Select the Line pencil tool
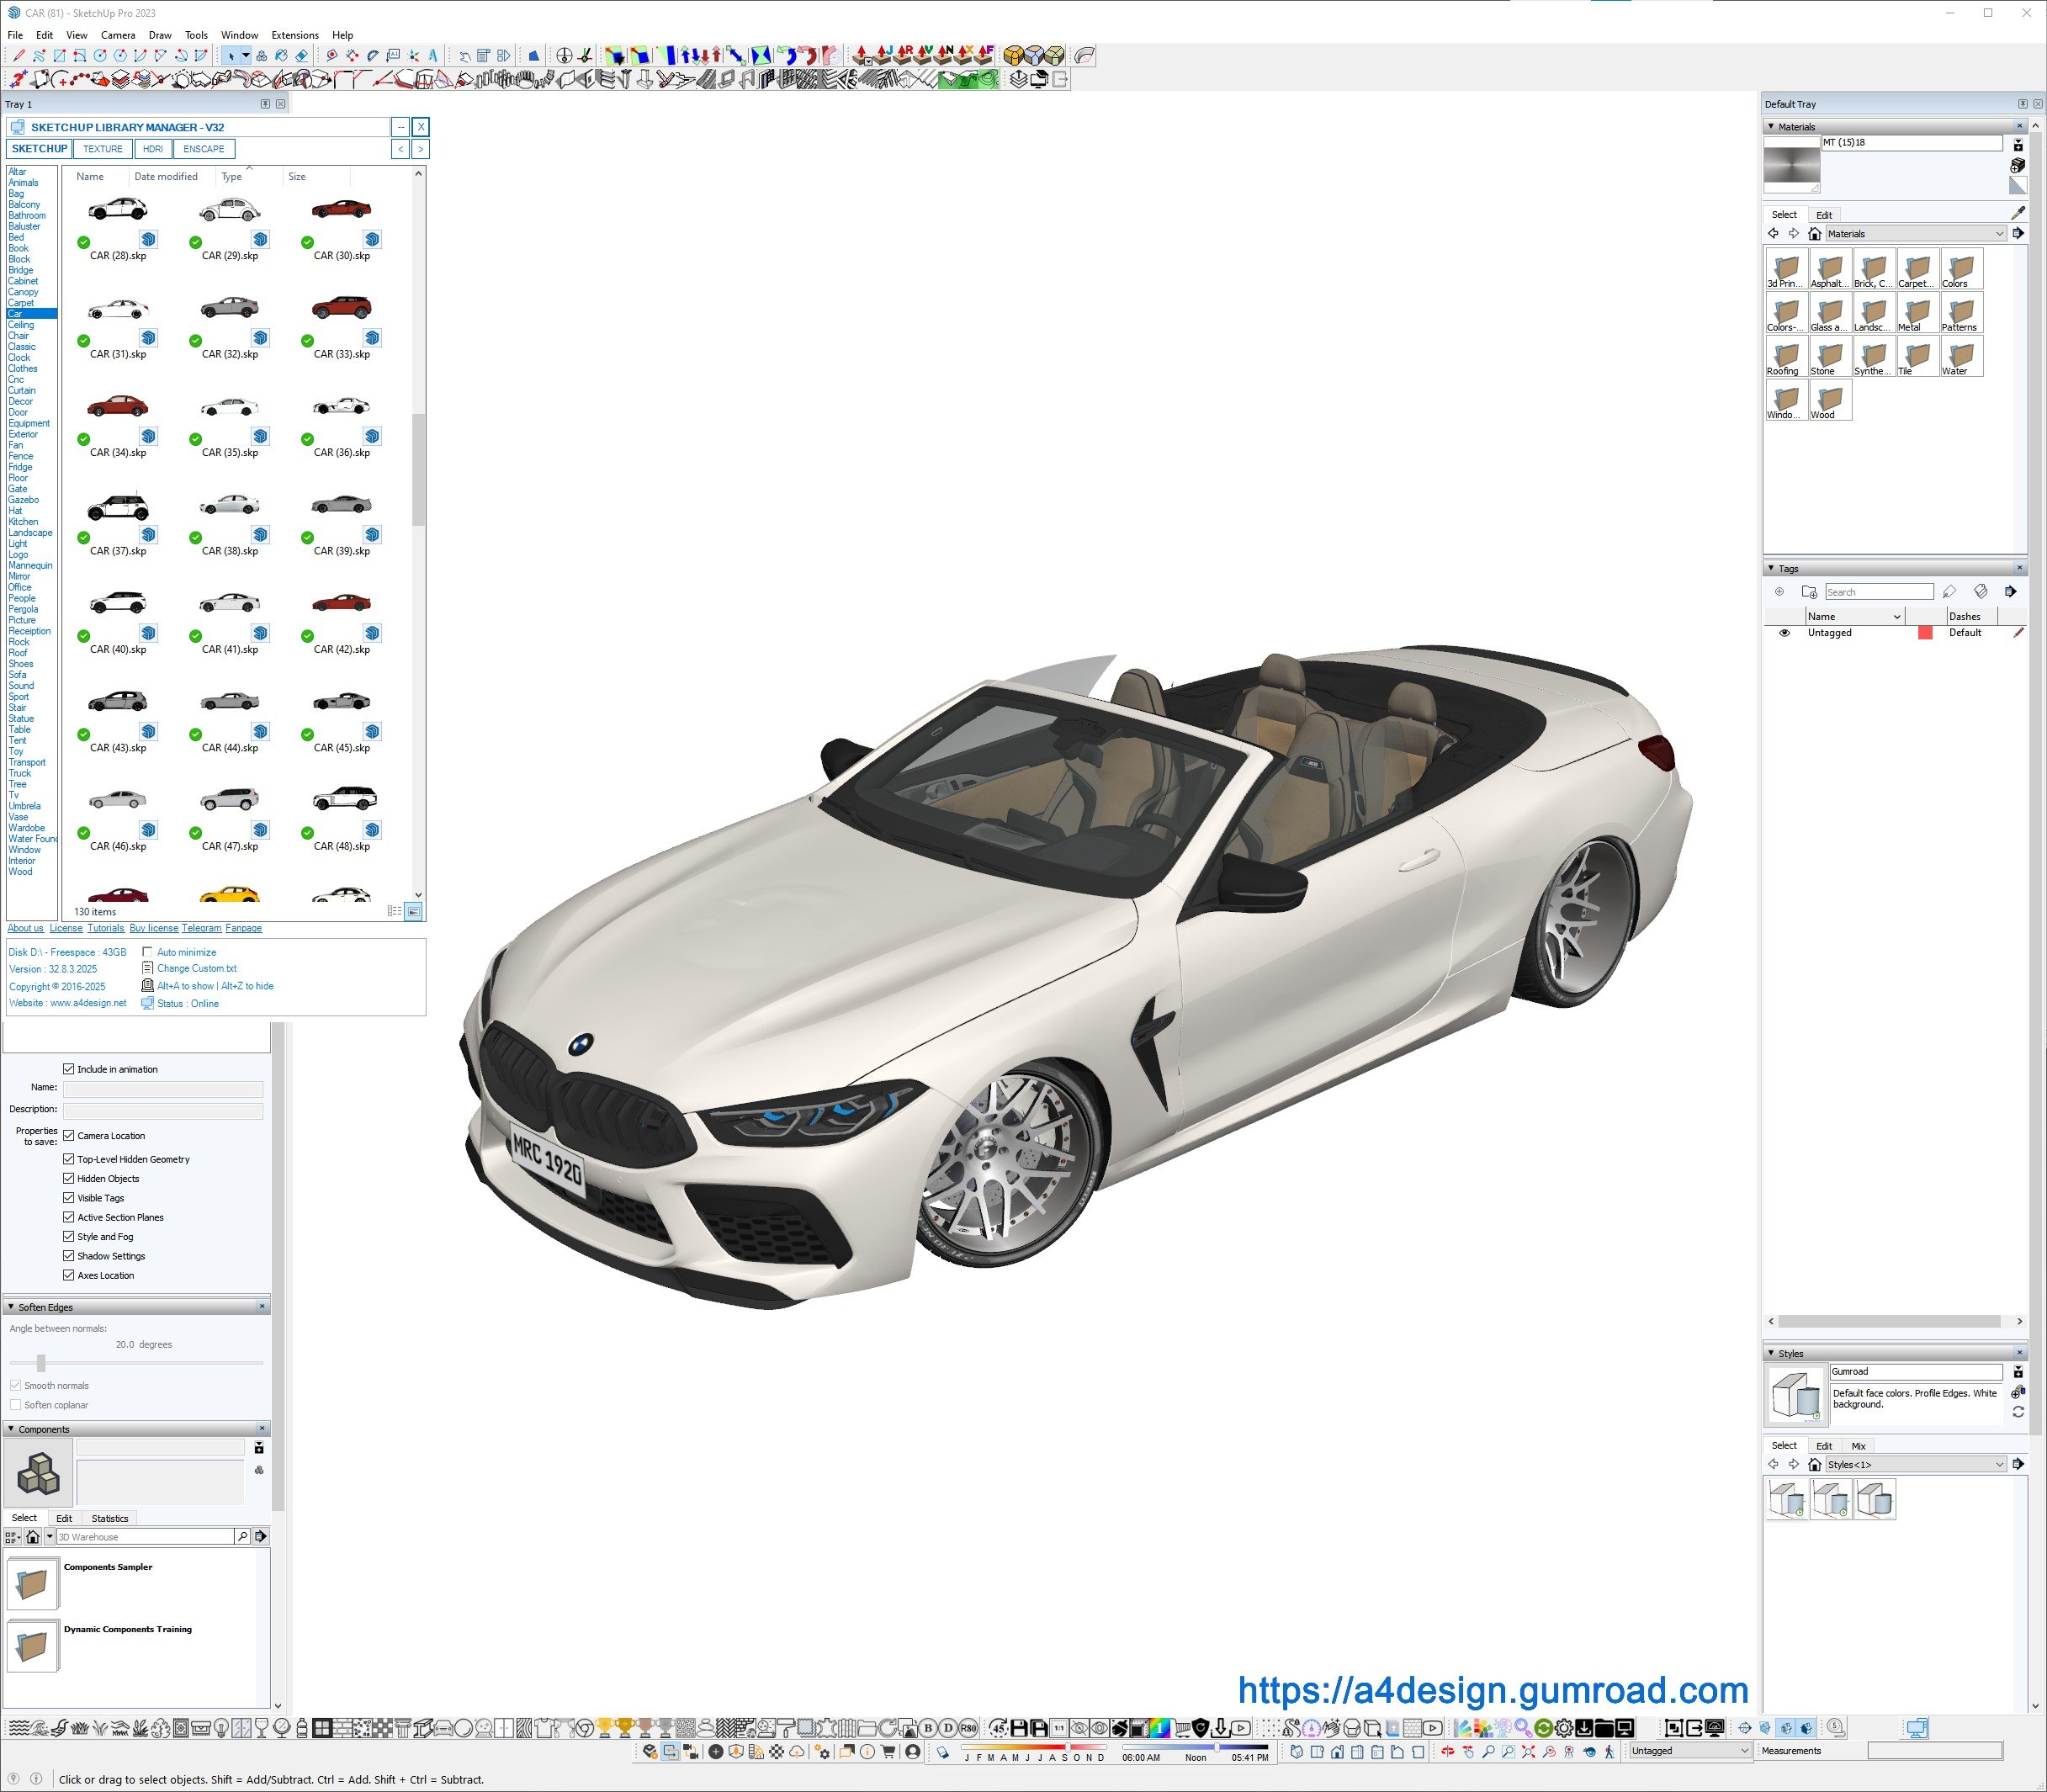 [x=19, y=56]
